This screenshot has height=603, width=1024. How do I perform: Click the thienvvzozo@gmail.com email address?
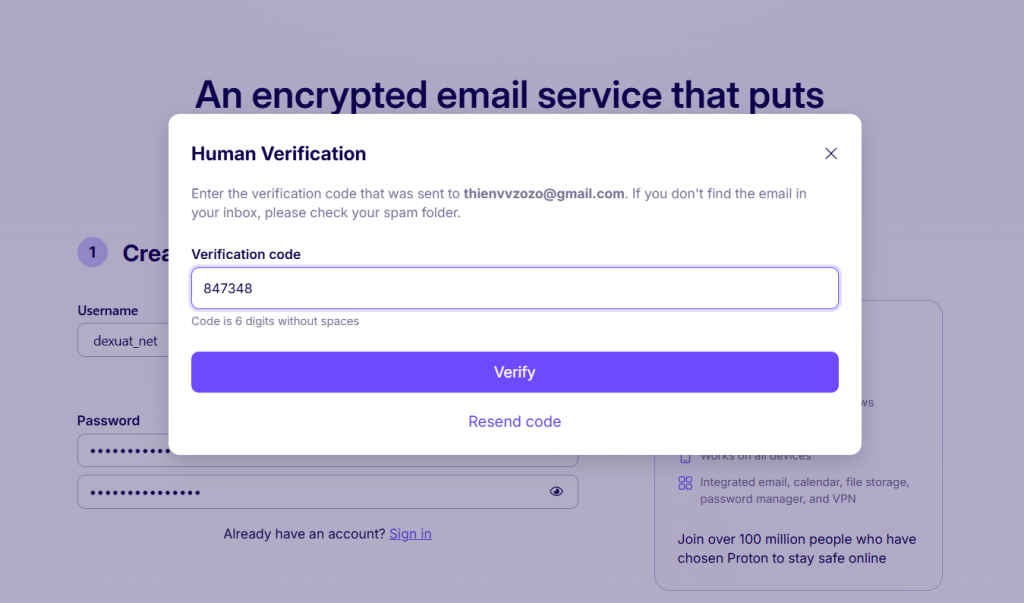543,193
